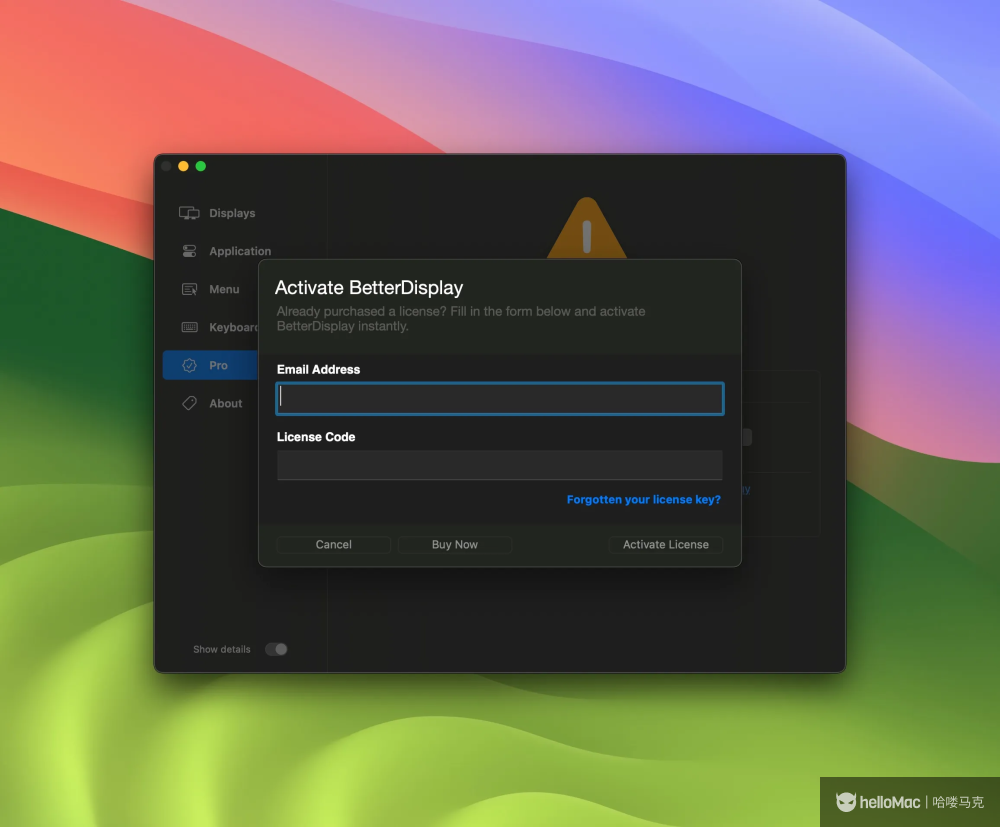The width and height of the screenshot is (1000, 827).
Task: Open the Forgotten your license key link
Action: (x=643, y=499)
